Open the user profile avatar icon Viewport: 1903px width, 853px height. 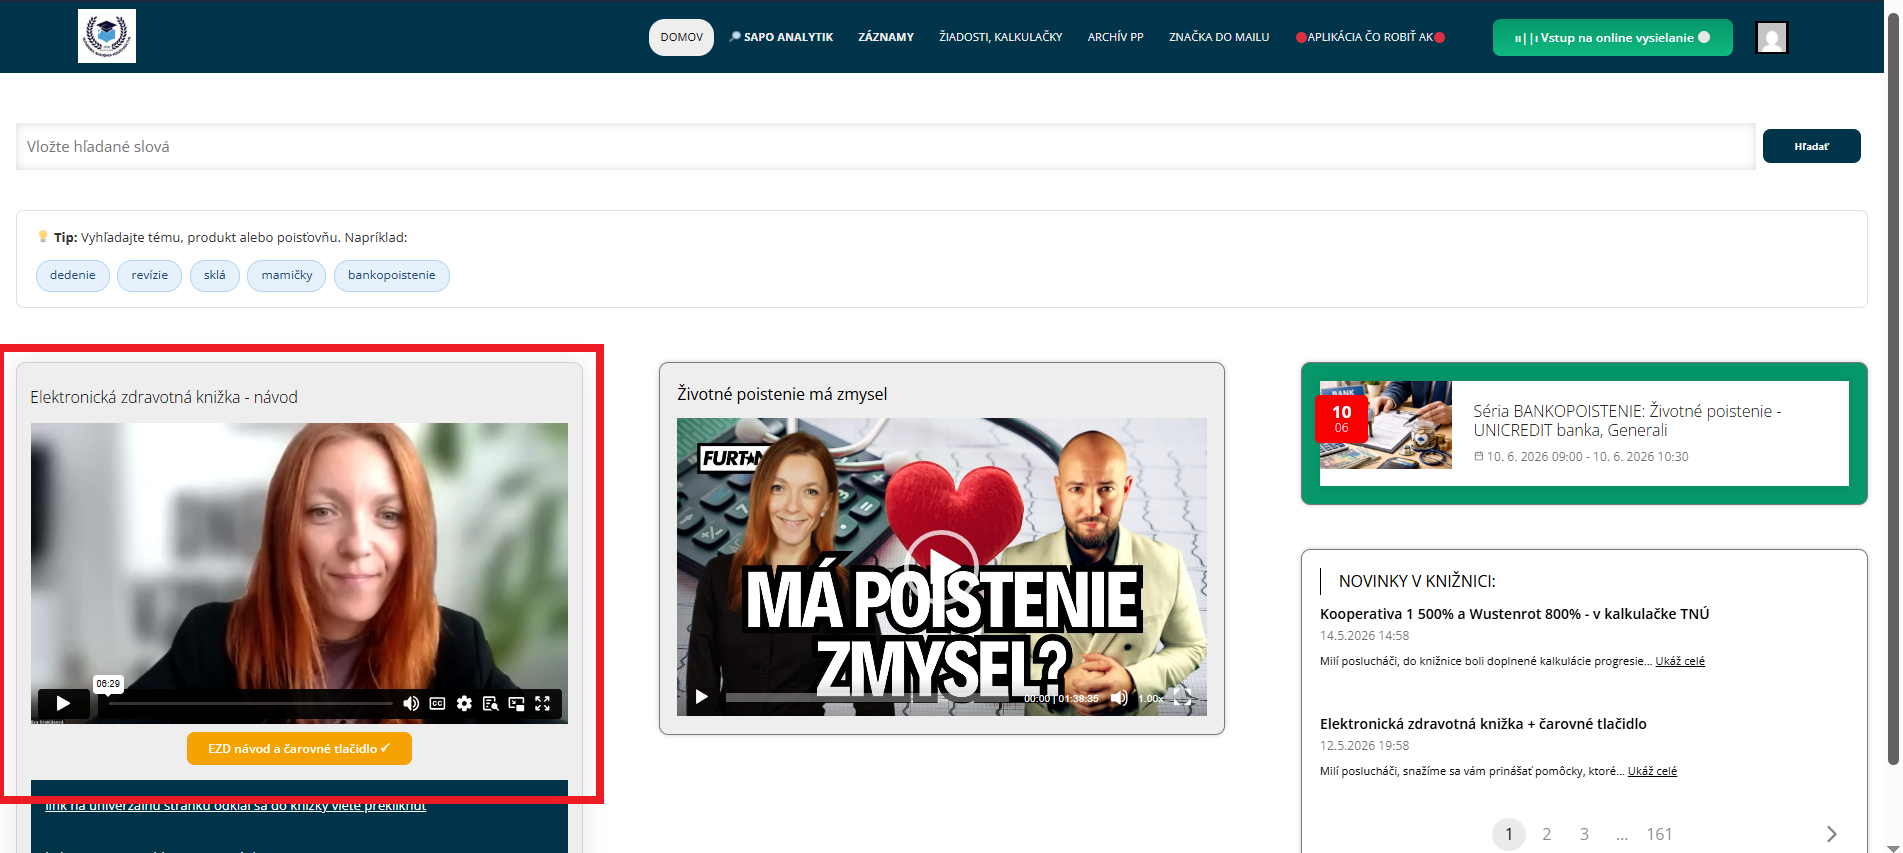click(1772, 38)
